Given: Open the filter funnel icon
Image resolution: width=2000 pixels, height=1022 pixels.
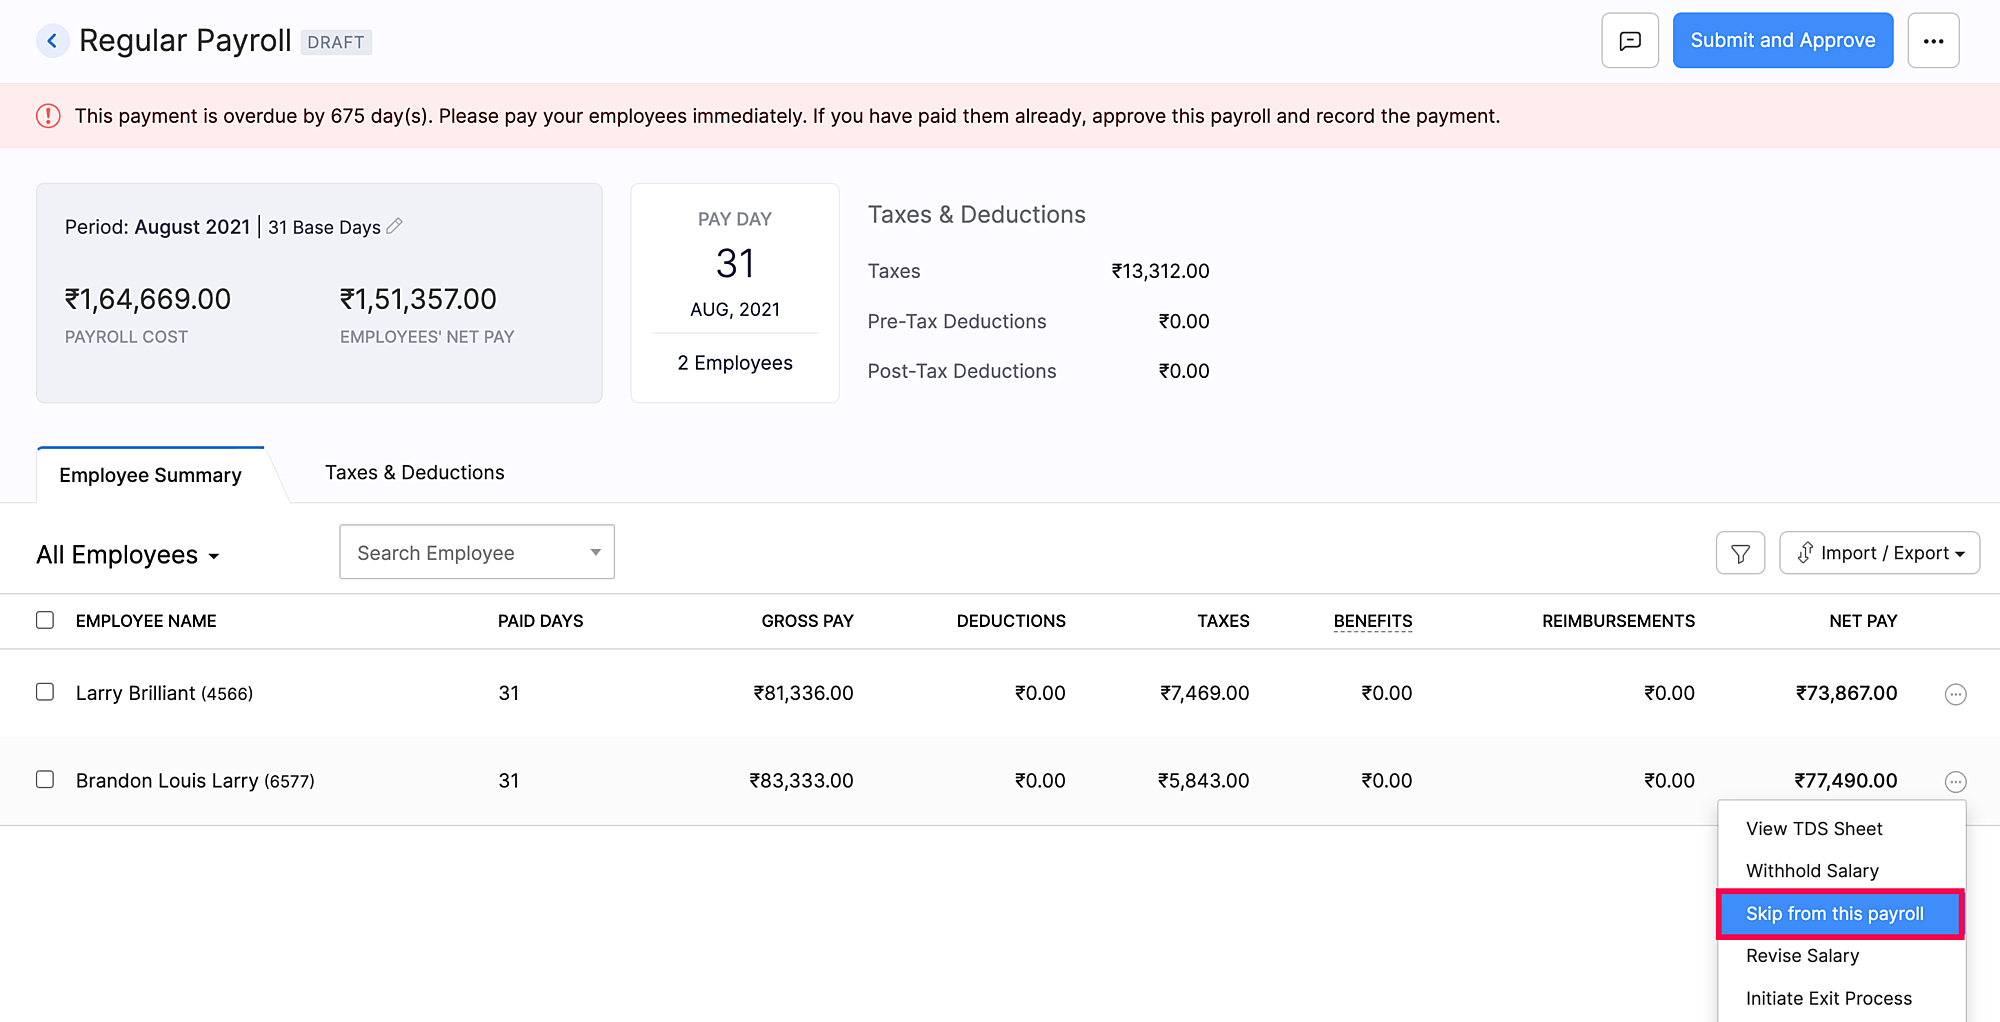Looking at the screenshot, I should coord(1740,553).
